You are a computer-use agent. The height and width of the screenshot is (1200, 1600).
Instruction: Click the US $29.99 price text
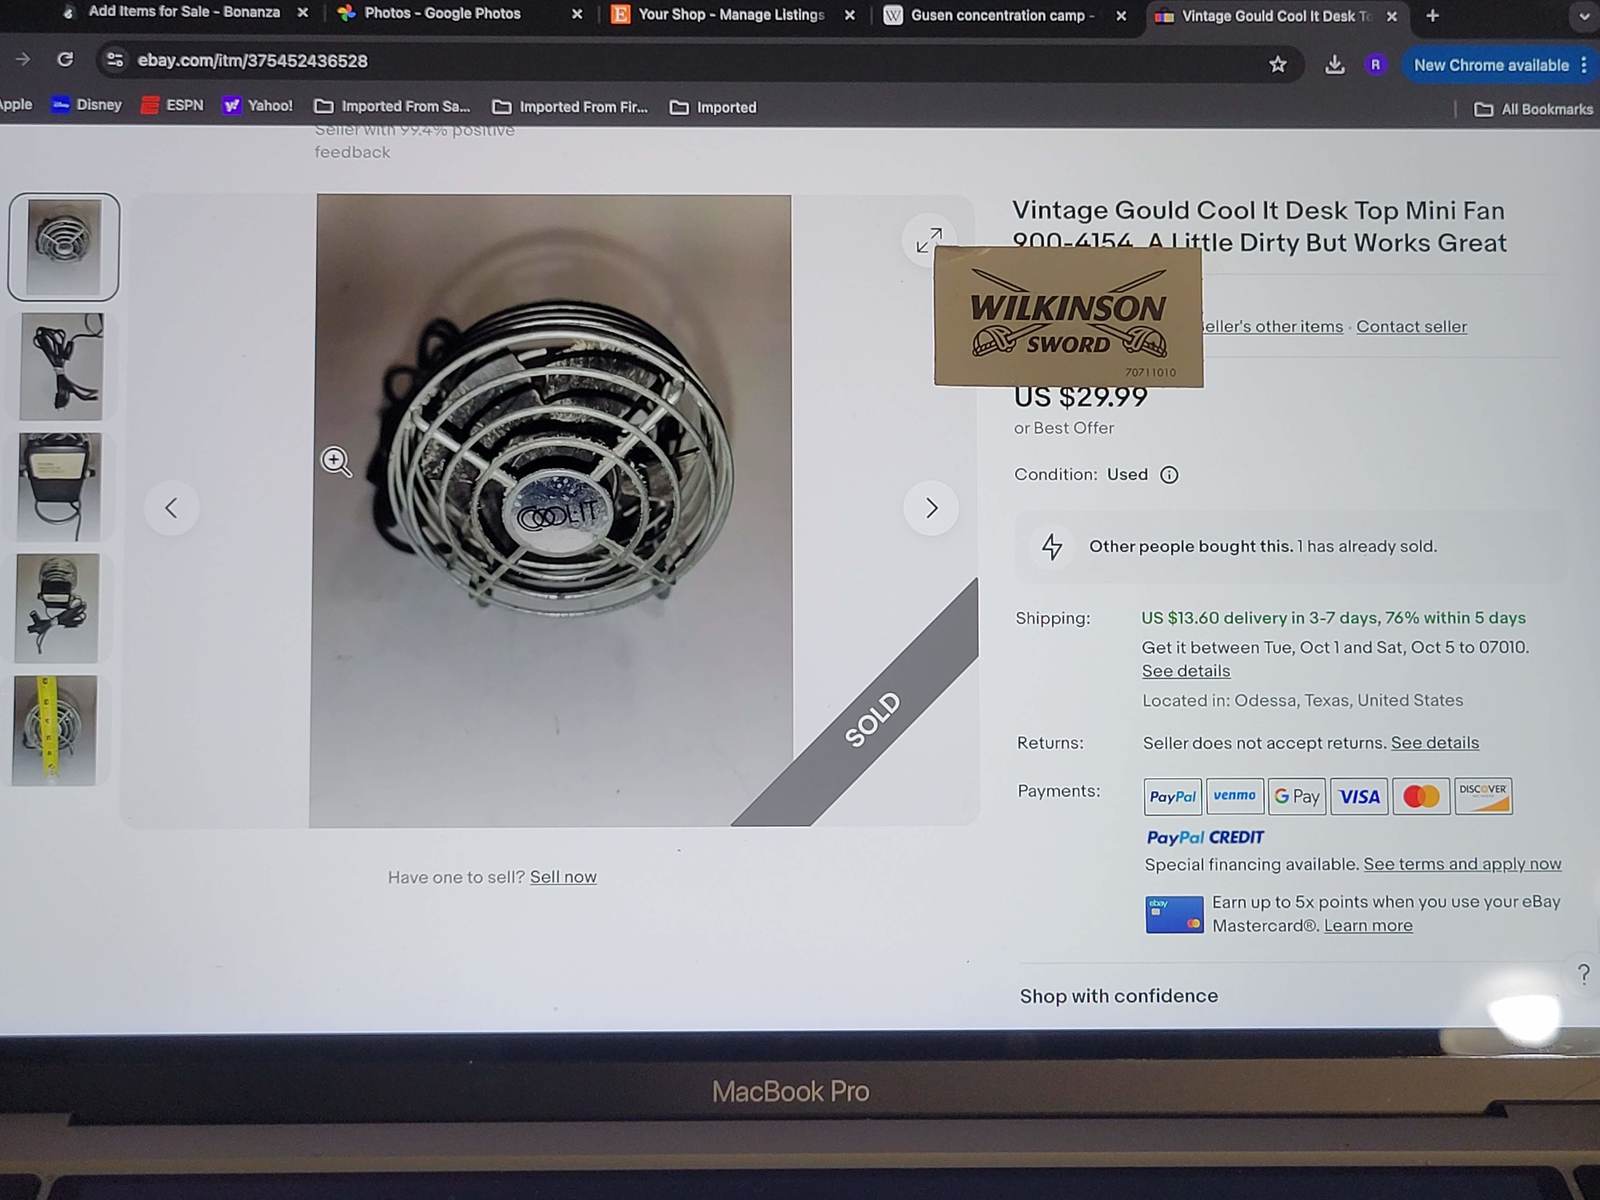coord(1081,397)
